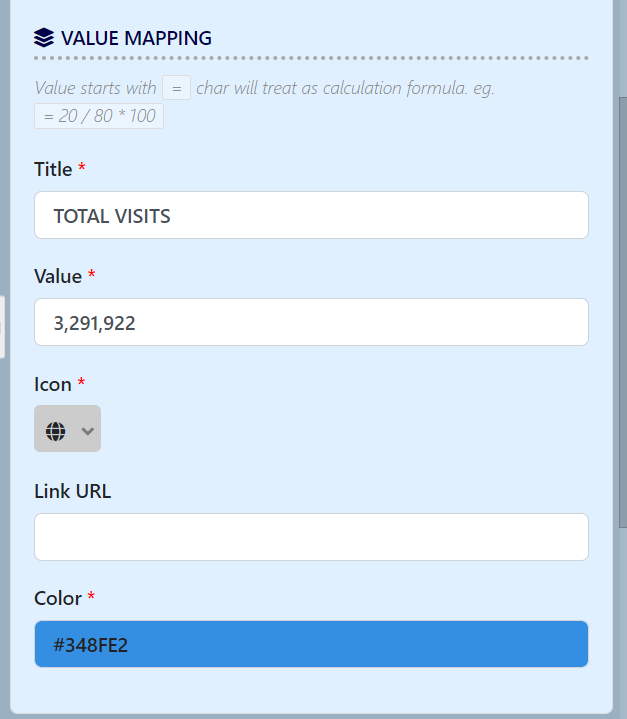Image resolution: width=627 pixels, height=719 pixels.
Task: Click the Color field label
Action: 58,598
